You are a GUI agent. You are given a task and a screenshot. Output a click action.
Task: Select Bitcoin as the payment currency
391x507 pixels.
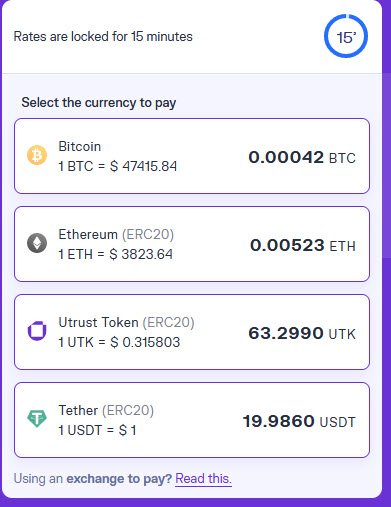pyautogui.click(x=192, y=156)
